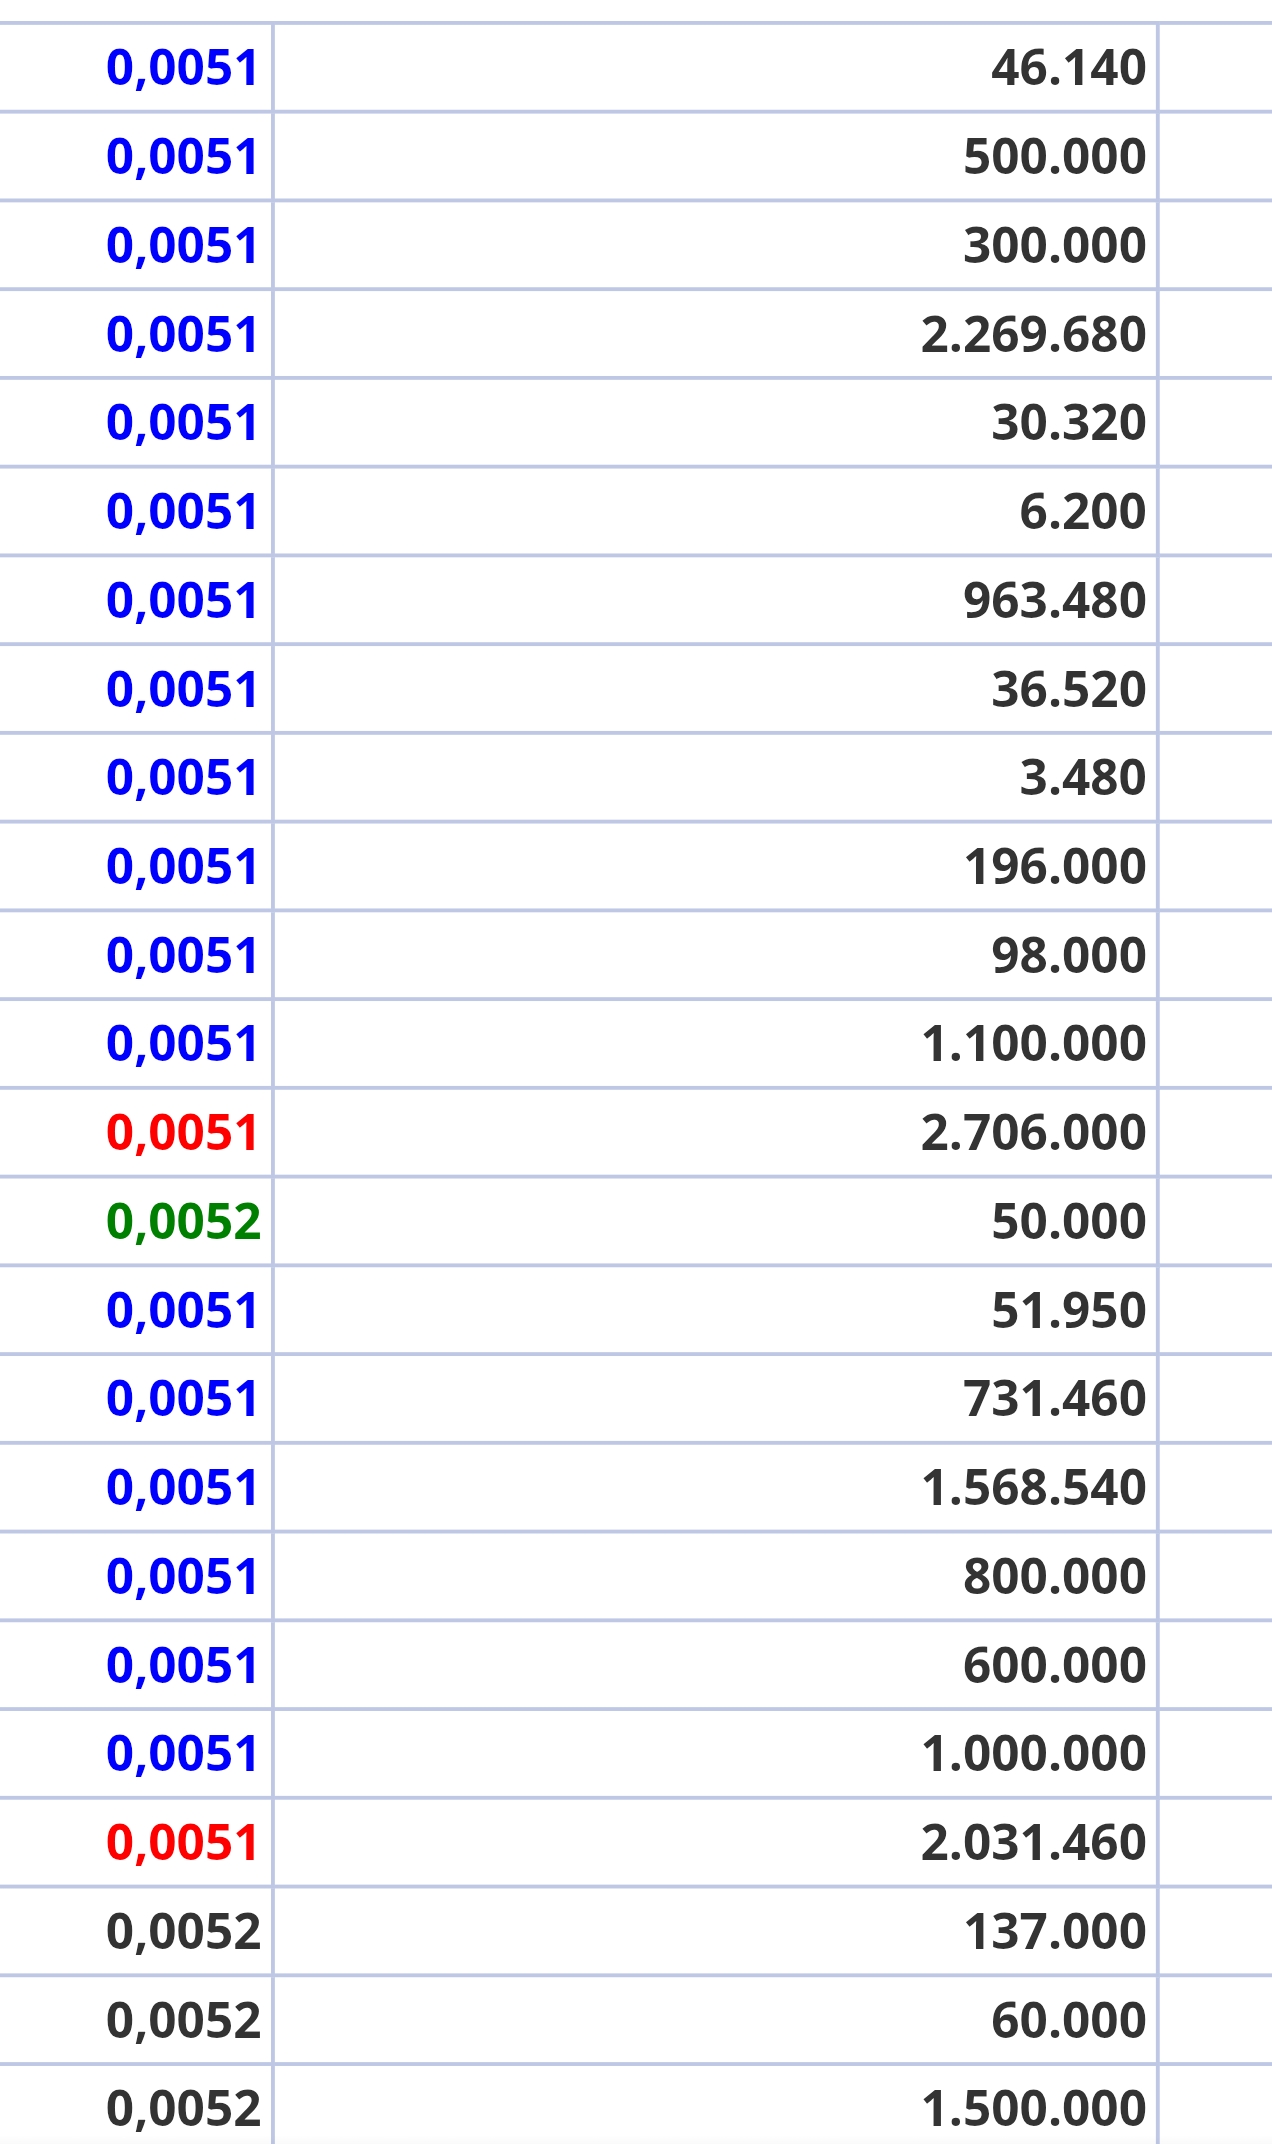1272x2144 pixels.
Task: Click the 1.100.000 volume value
Action: click(1033, 1044)
